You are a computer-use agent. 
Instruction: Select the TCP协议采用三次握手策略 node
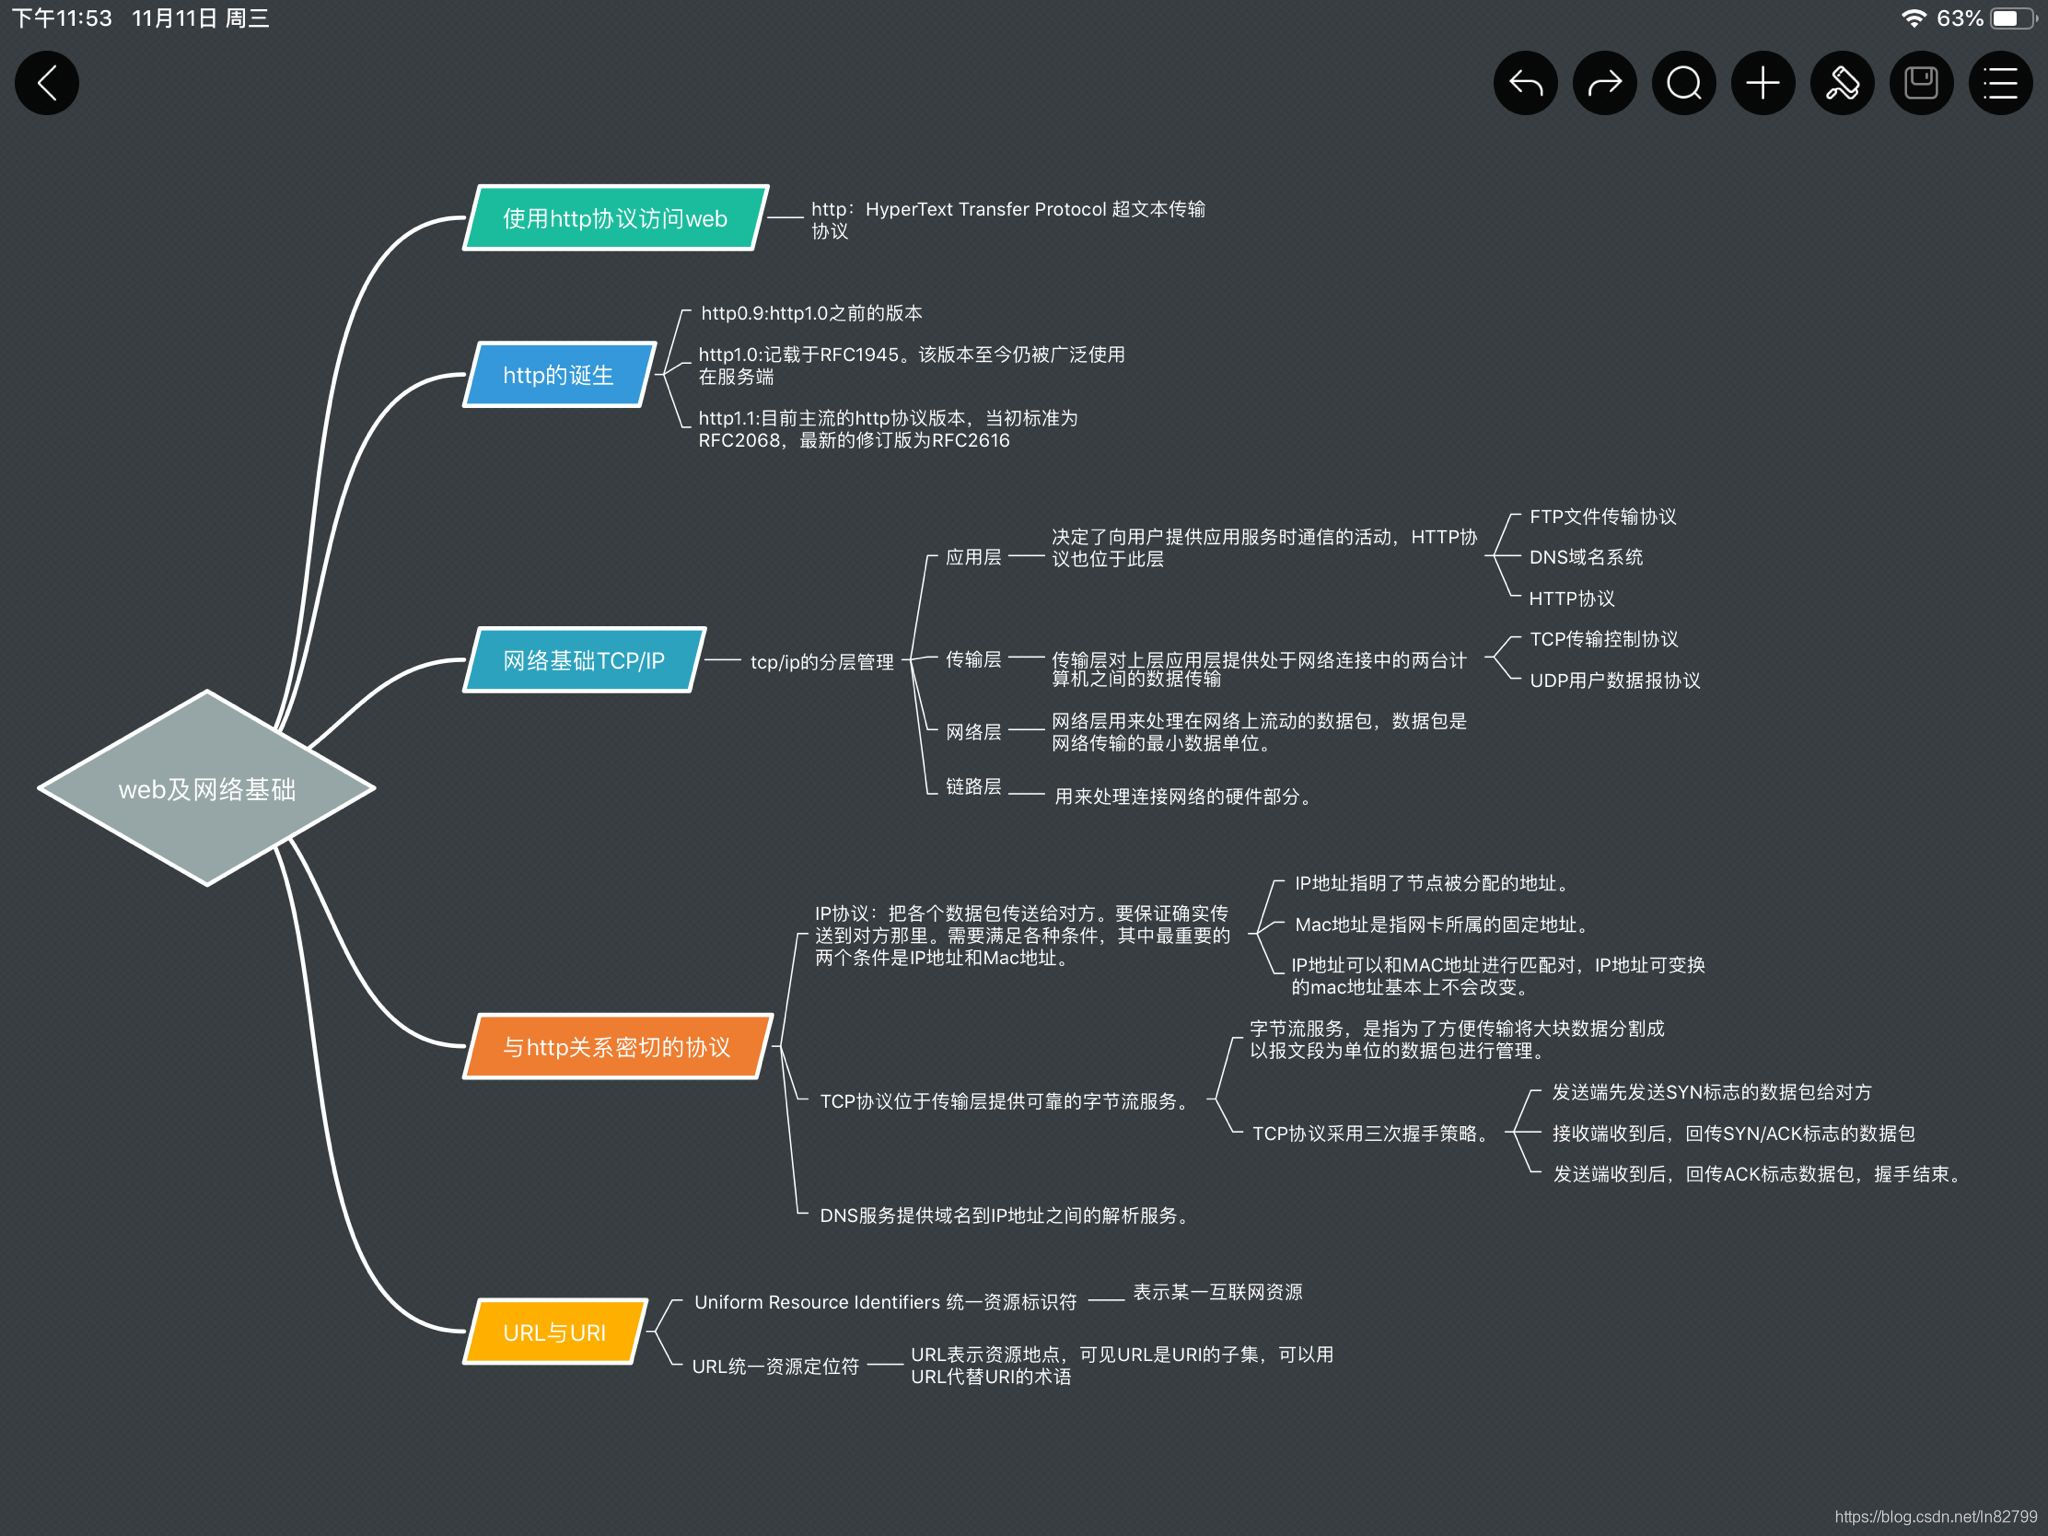tap(1372, 1133)
